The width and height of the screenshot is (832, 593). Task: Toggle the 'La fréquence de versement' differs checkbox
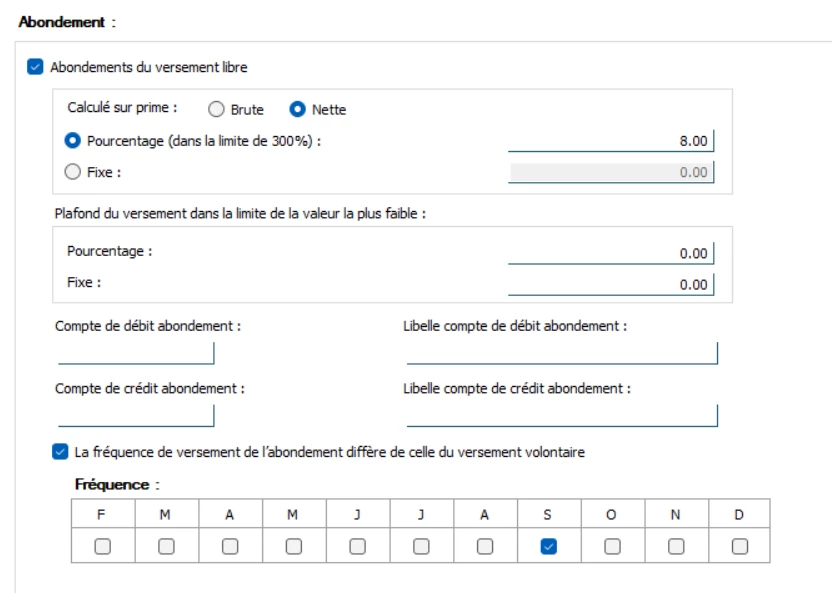coord(61,452)
